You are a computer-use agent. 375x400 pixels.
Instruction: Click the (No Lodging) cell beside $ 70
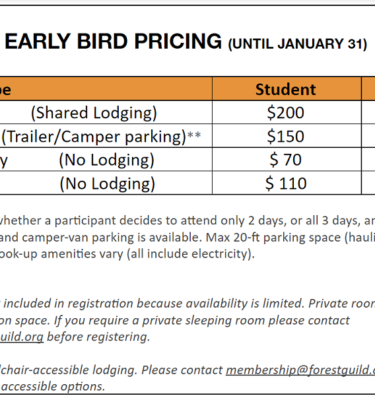(107, 160)
